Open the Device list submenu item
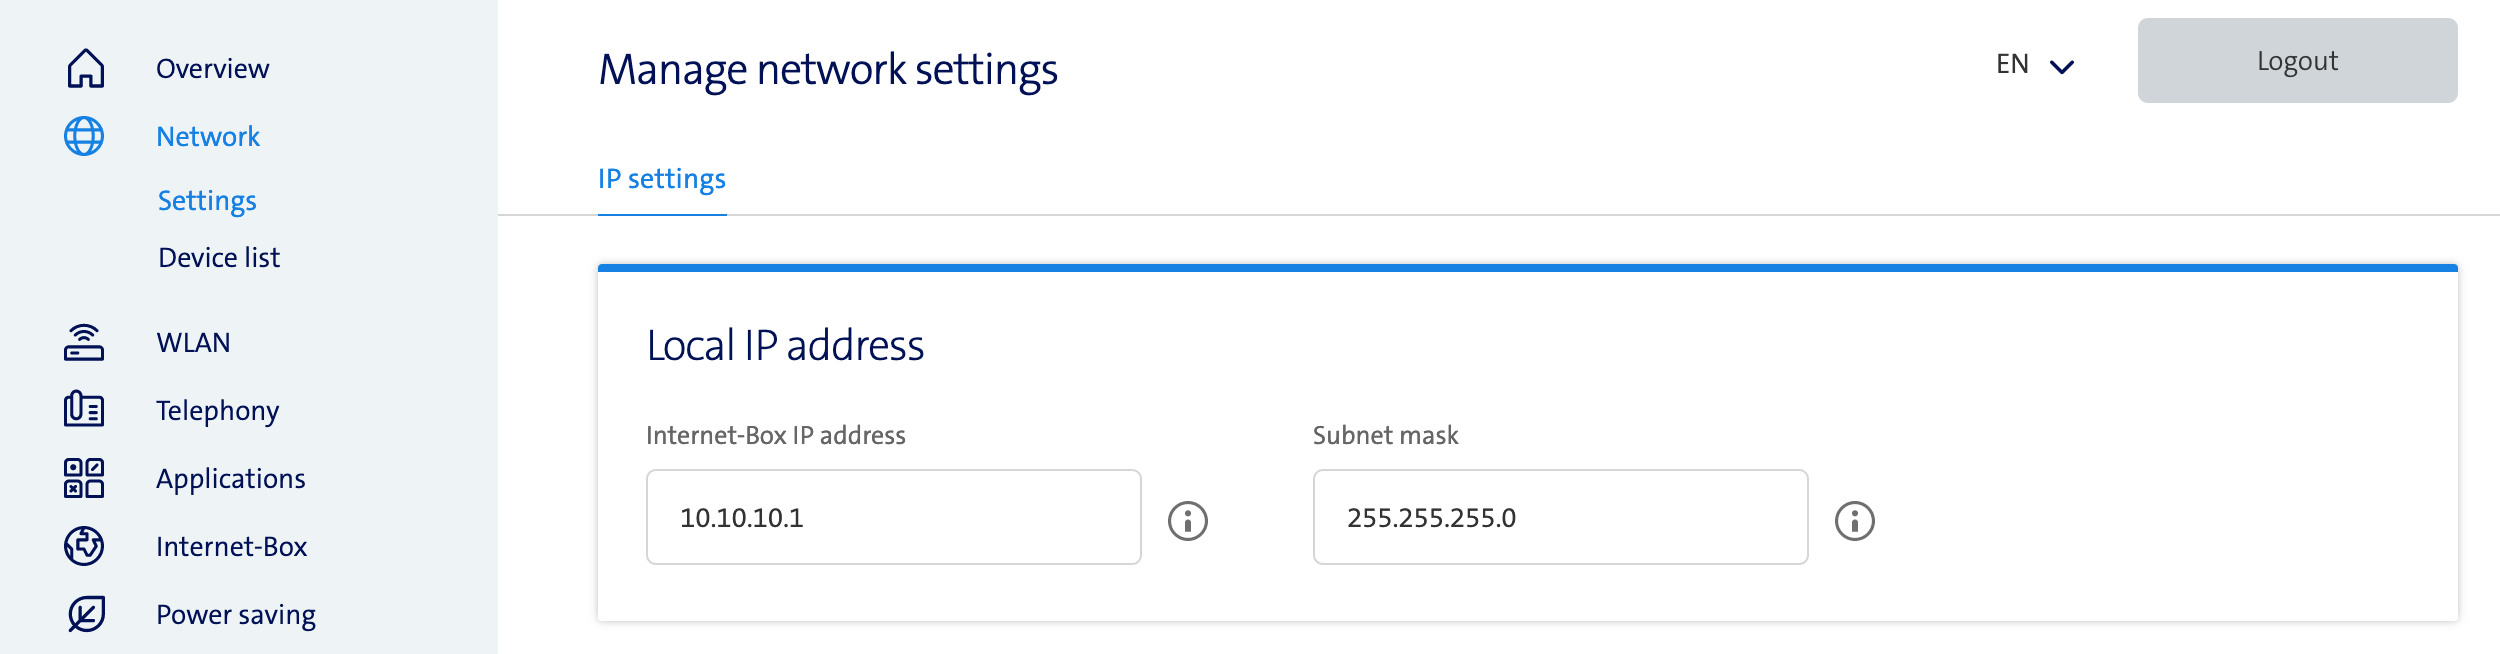 [x=219, y=258]
